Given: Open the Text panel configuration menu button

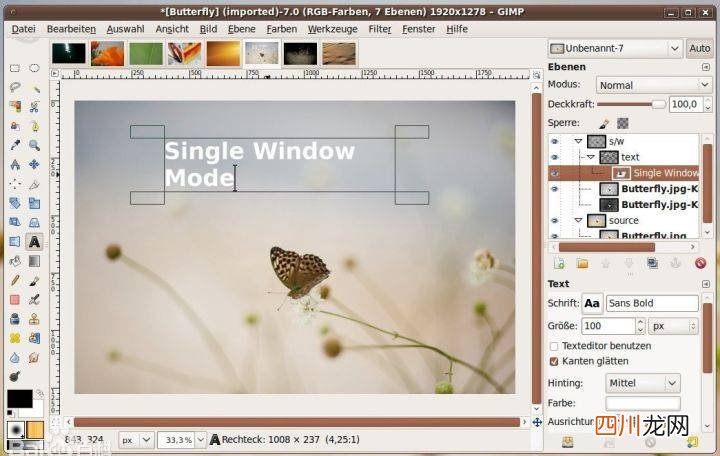Looking at the screenshot, I should pyautogui.click(x=706, y=284).
